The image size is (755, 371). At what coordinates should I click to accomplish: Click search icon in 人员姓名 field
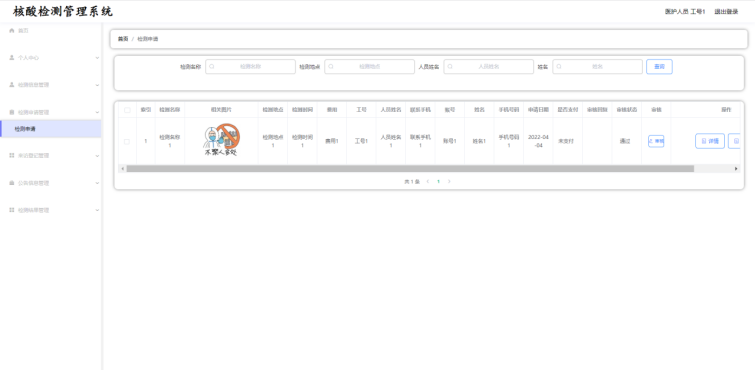(x=450, y=67)
